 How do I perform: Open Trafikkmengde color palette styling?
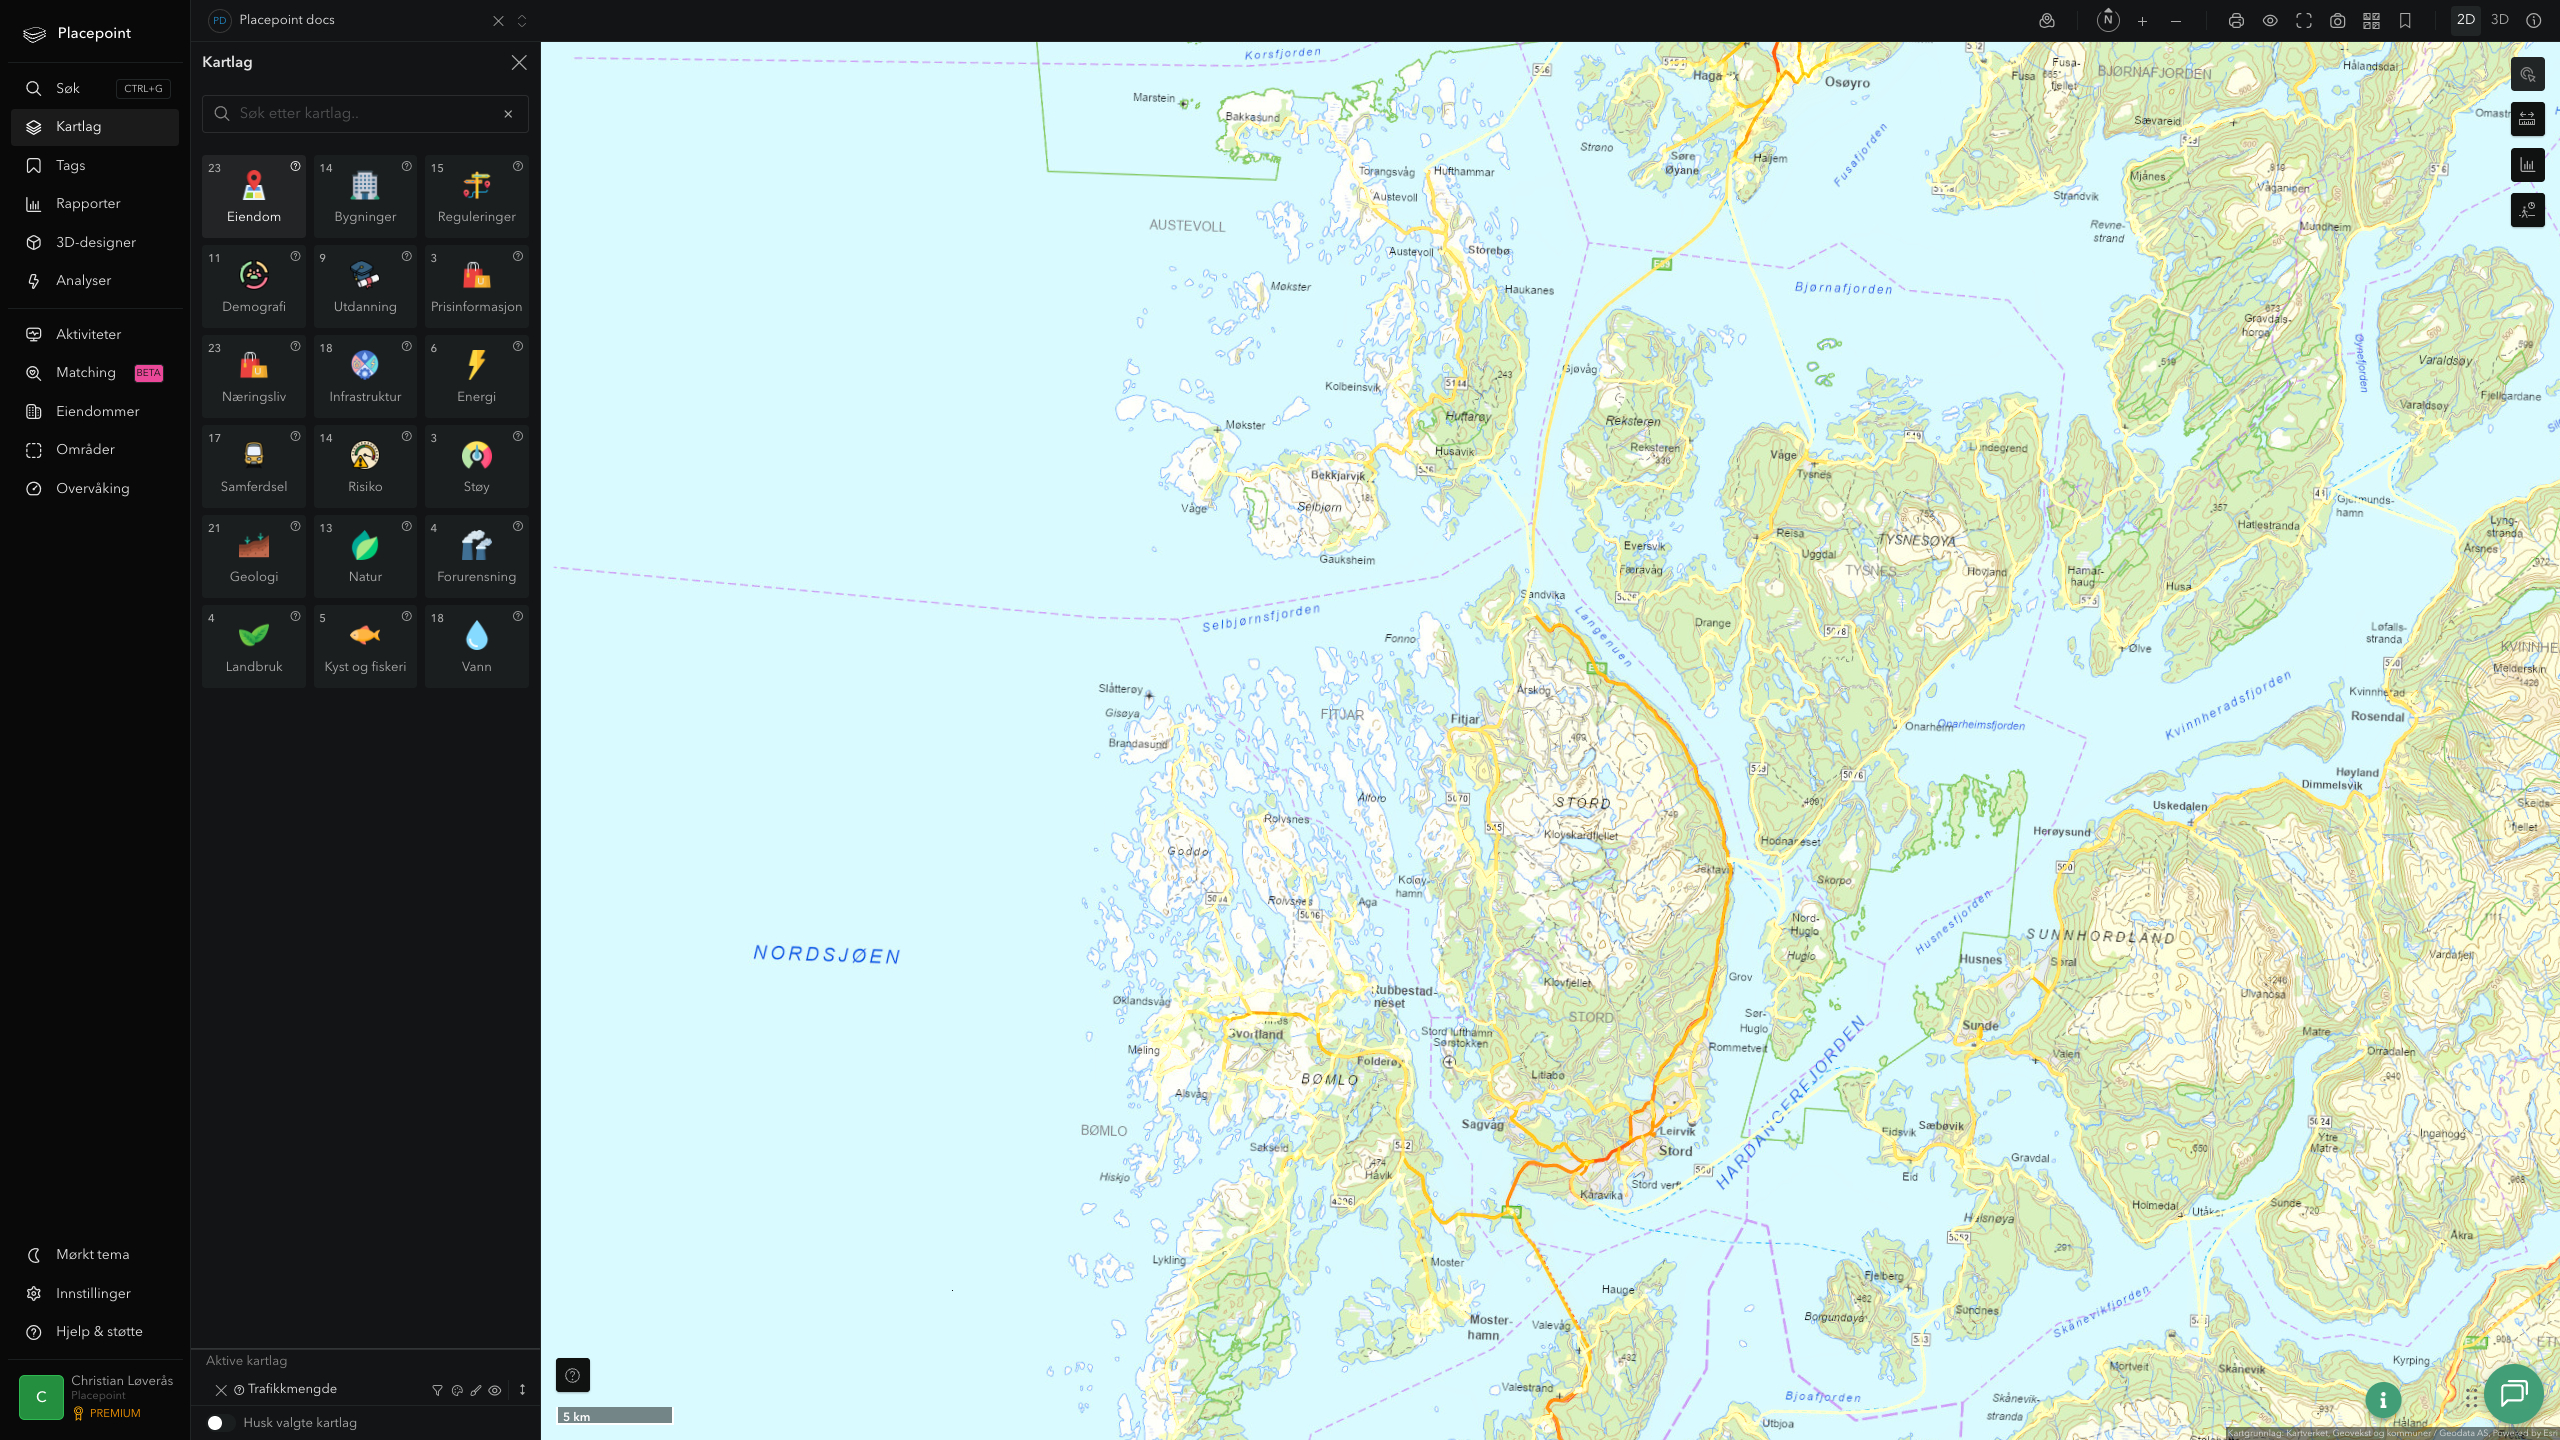(457, 1390)
